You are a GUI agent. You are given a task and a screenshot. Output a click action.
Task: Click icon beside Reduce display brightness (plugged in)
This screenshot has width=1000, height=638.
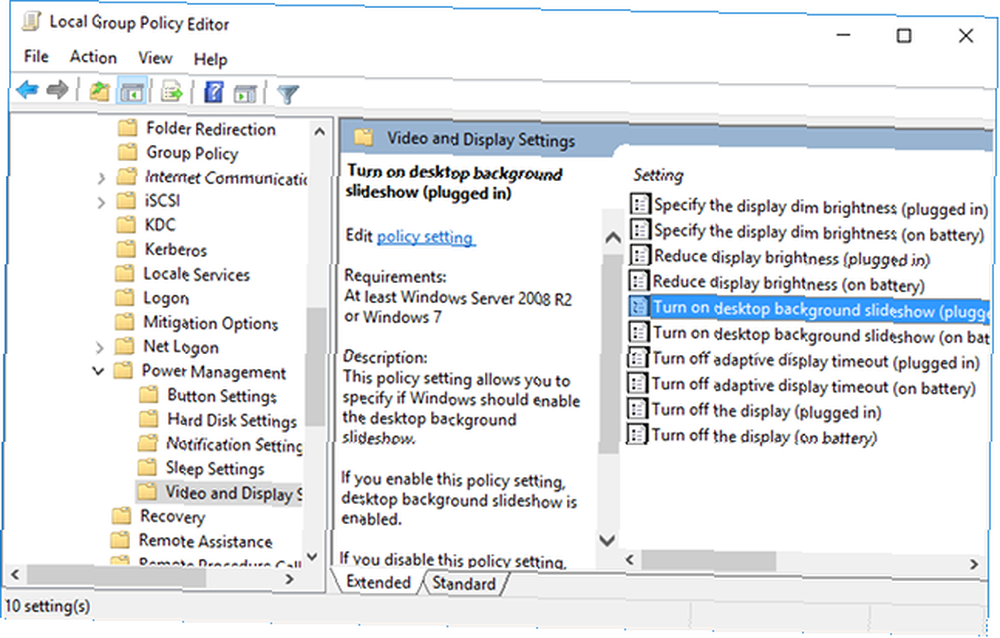click(x=639, y=255)
